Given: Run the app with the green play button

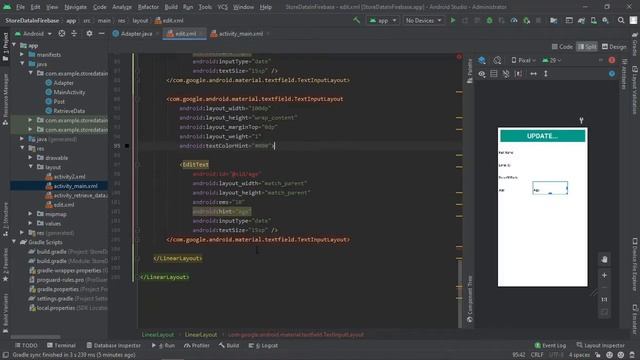Looking at the screenshot, I should (453, 20).
